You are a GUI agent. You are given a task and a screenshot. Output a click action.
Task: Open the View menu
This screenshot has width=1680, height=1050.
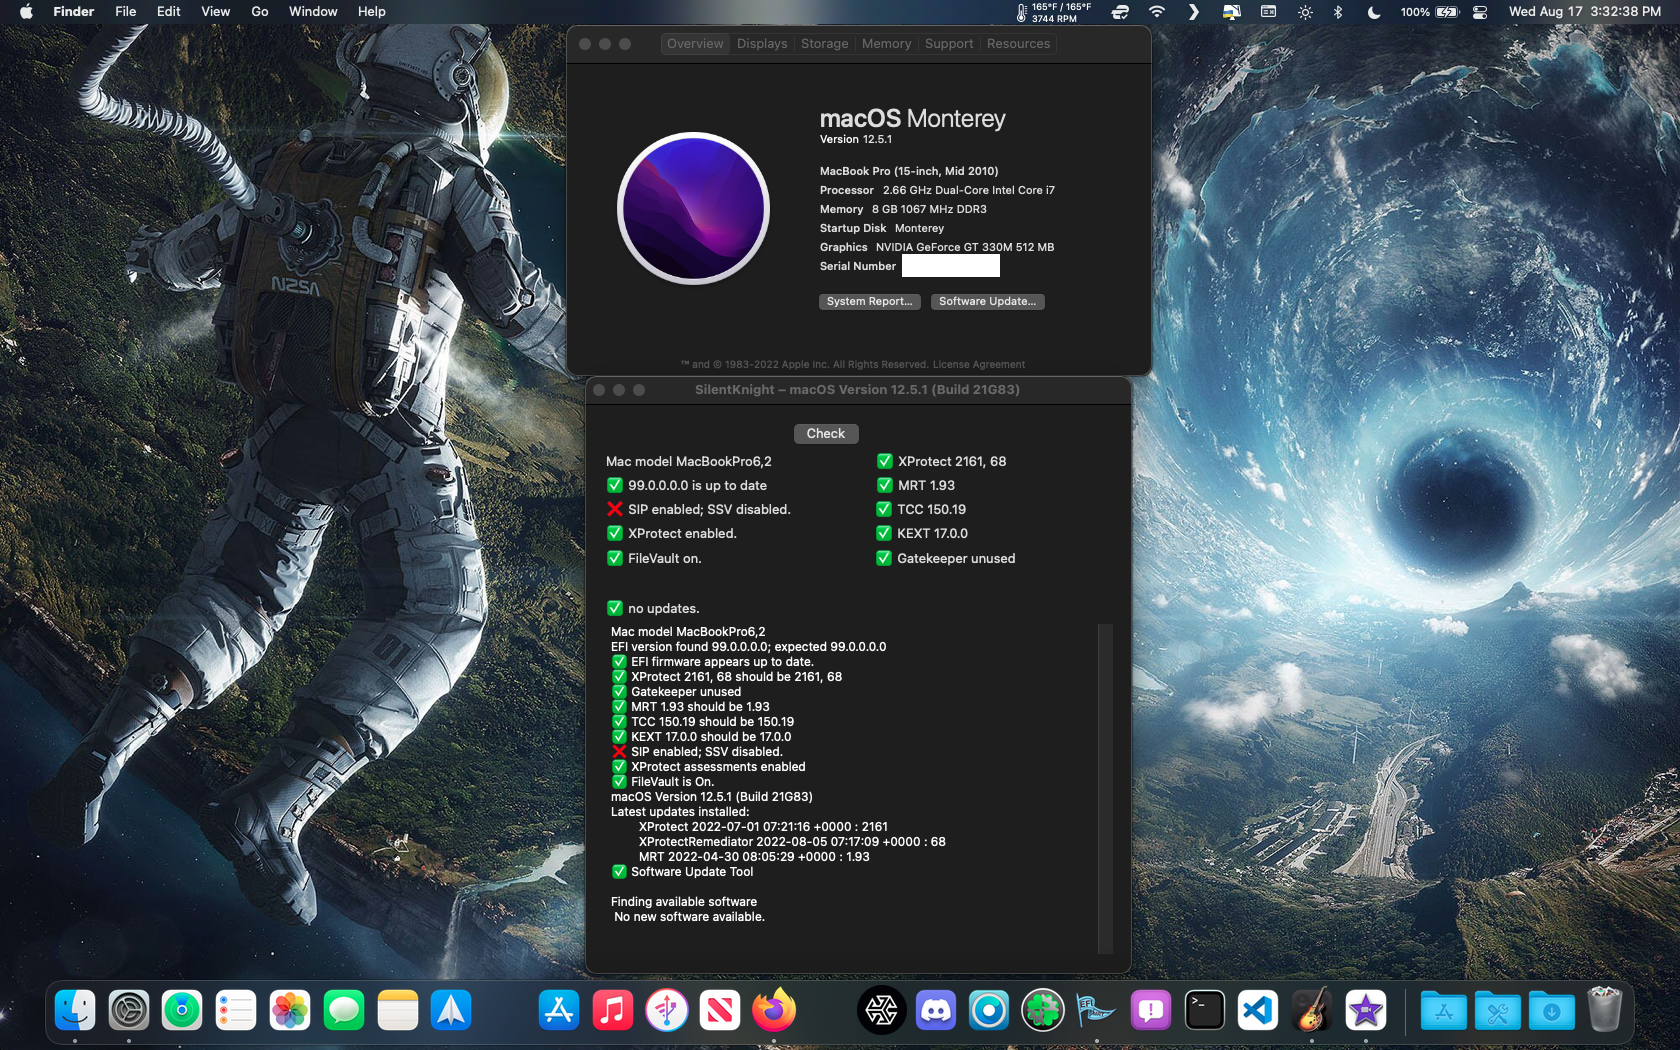tap(216, 12)
